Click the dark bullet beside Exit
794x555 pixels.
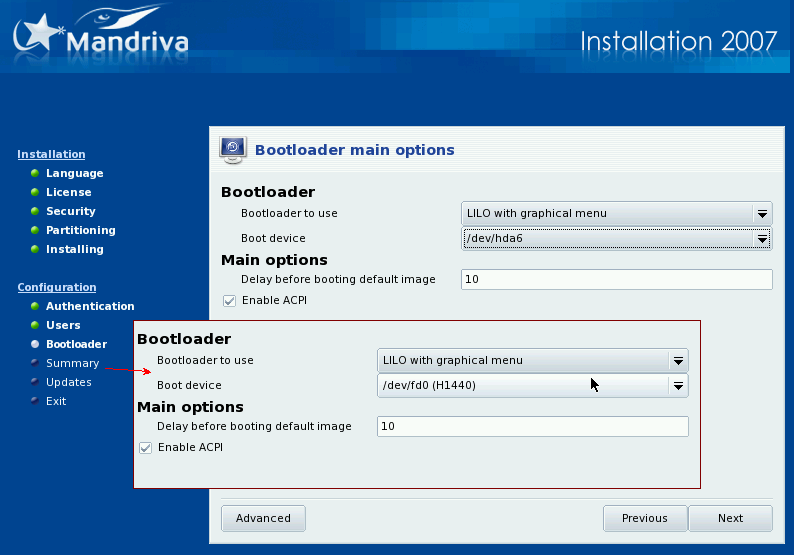(x=35, y=401)
